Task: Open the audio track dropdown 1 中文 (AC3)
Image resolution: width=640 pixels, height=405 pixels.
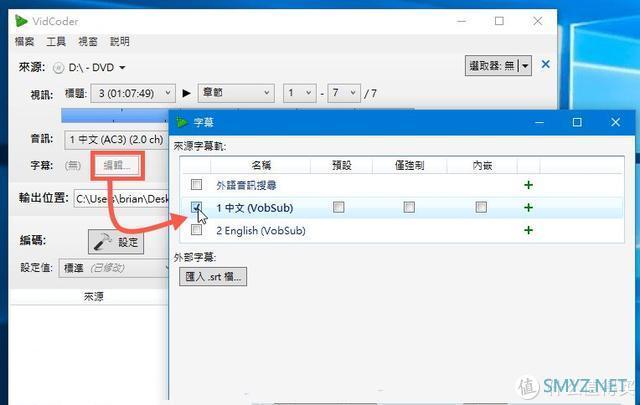Action: tap(116, 140)
